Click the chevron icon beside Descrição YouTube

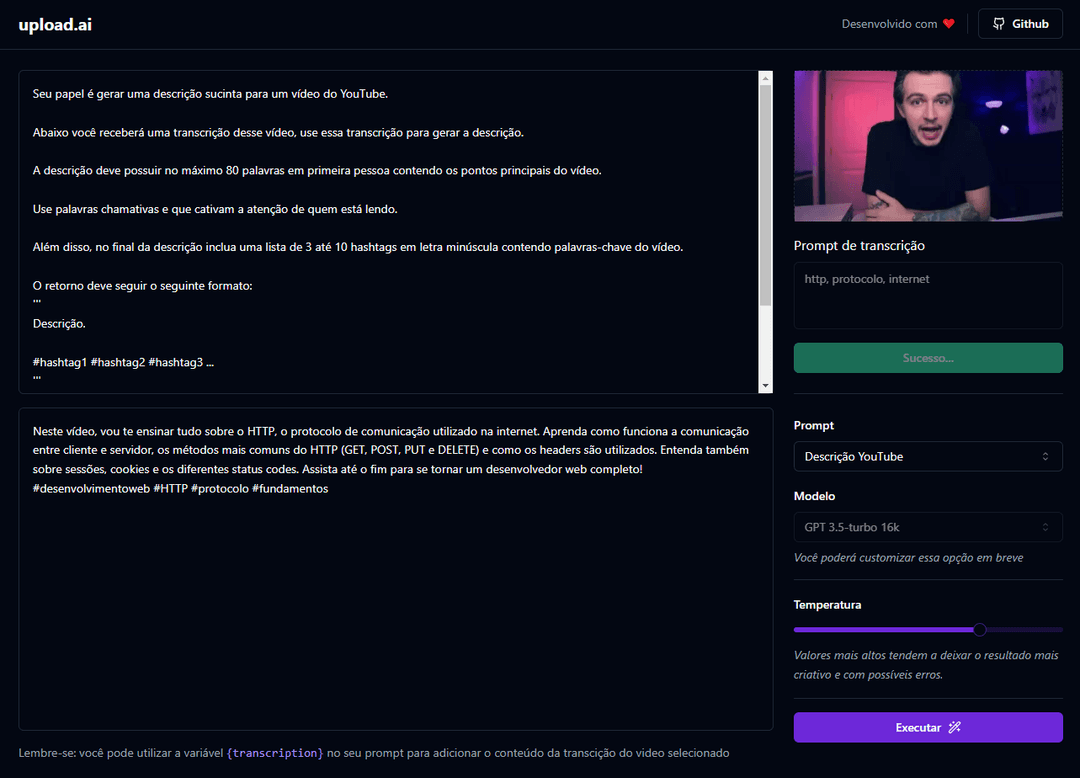point(1045,457)
